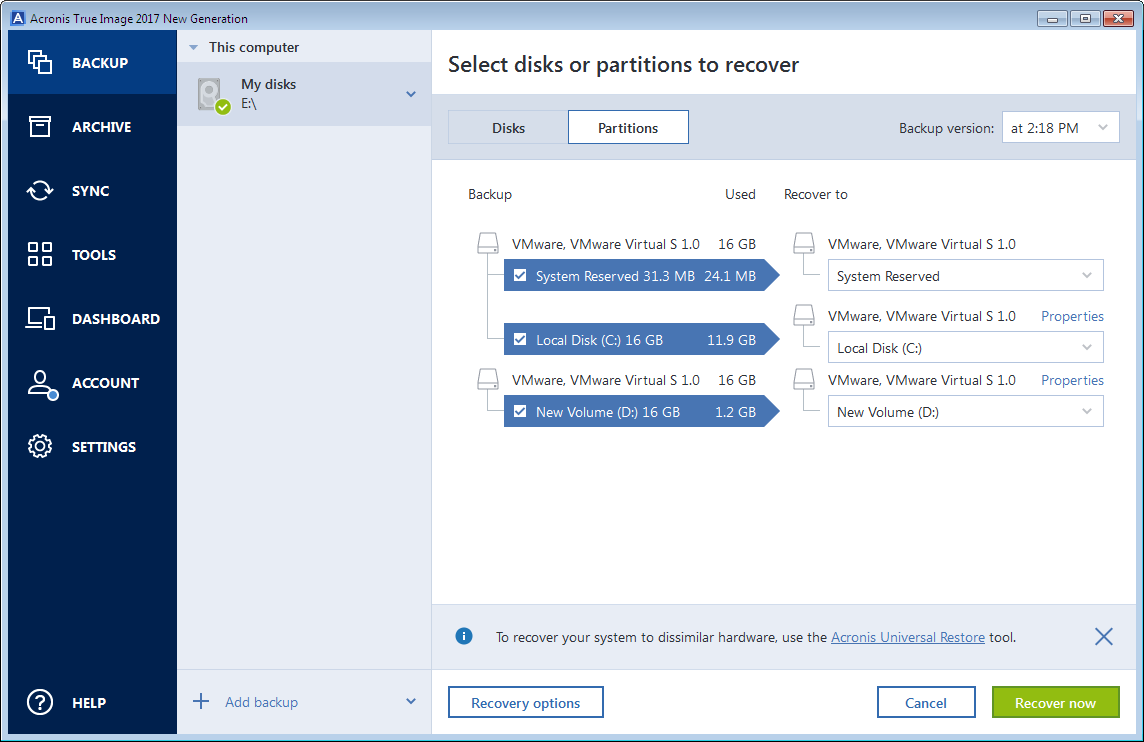1144x742 pixels.
Task: Open the Archive section icon
Action: click(40, 127)
